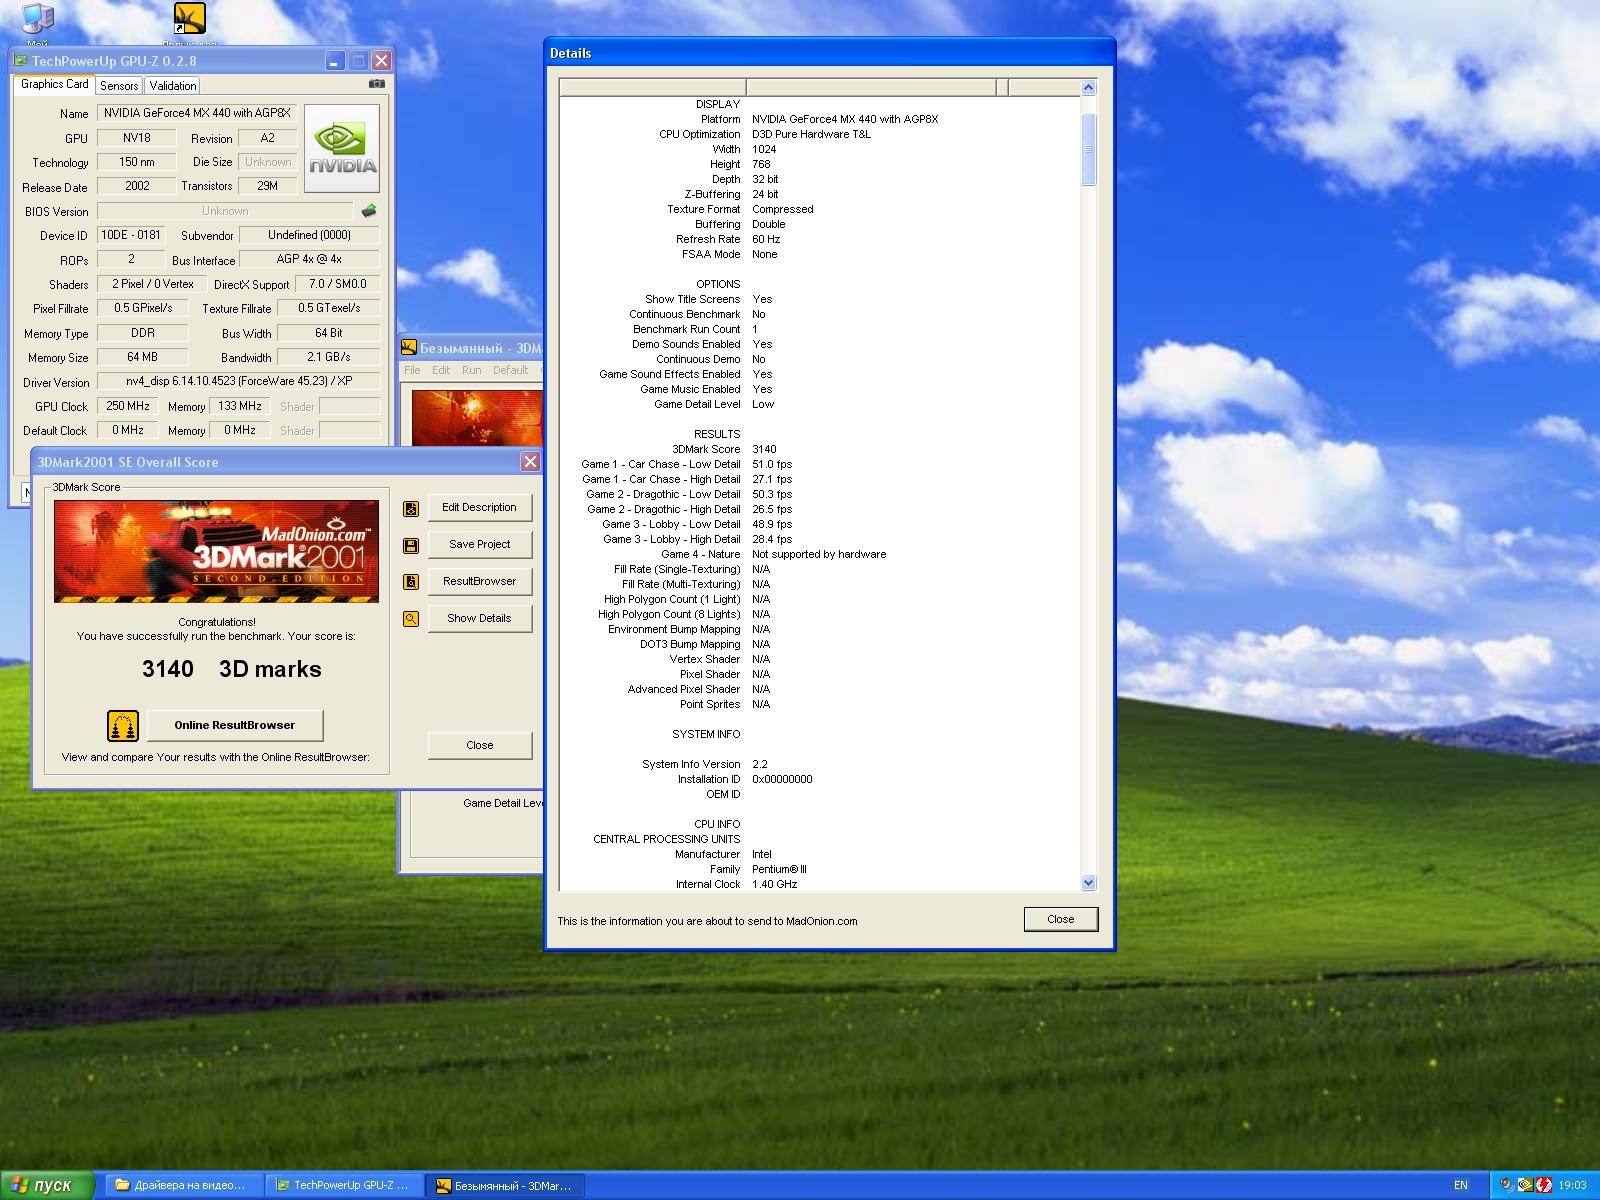This screenshot has width=1600, height=1200.
Task: Click the Device ID field '10DE - 0181'
Action: pyautogui.click(x=131, y=236)
